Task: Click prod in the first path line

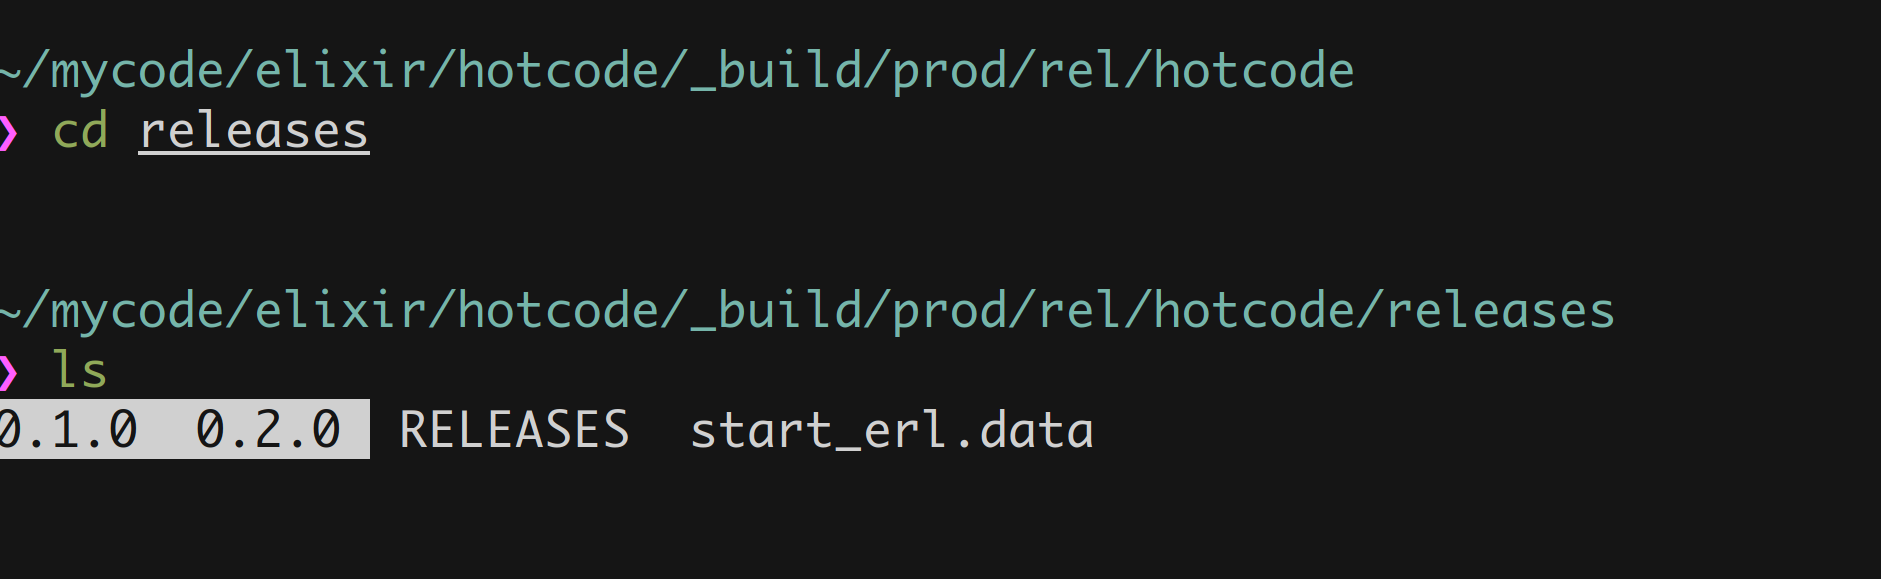Action: click(x=951, y=72)
